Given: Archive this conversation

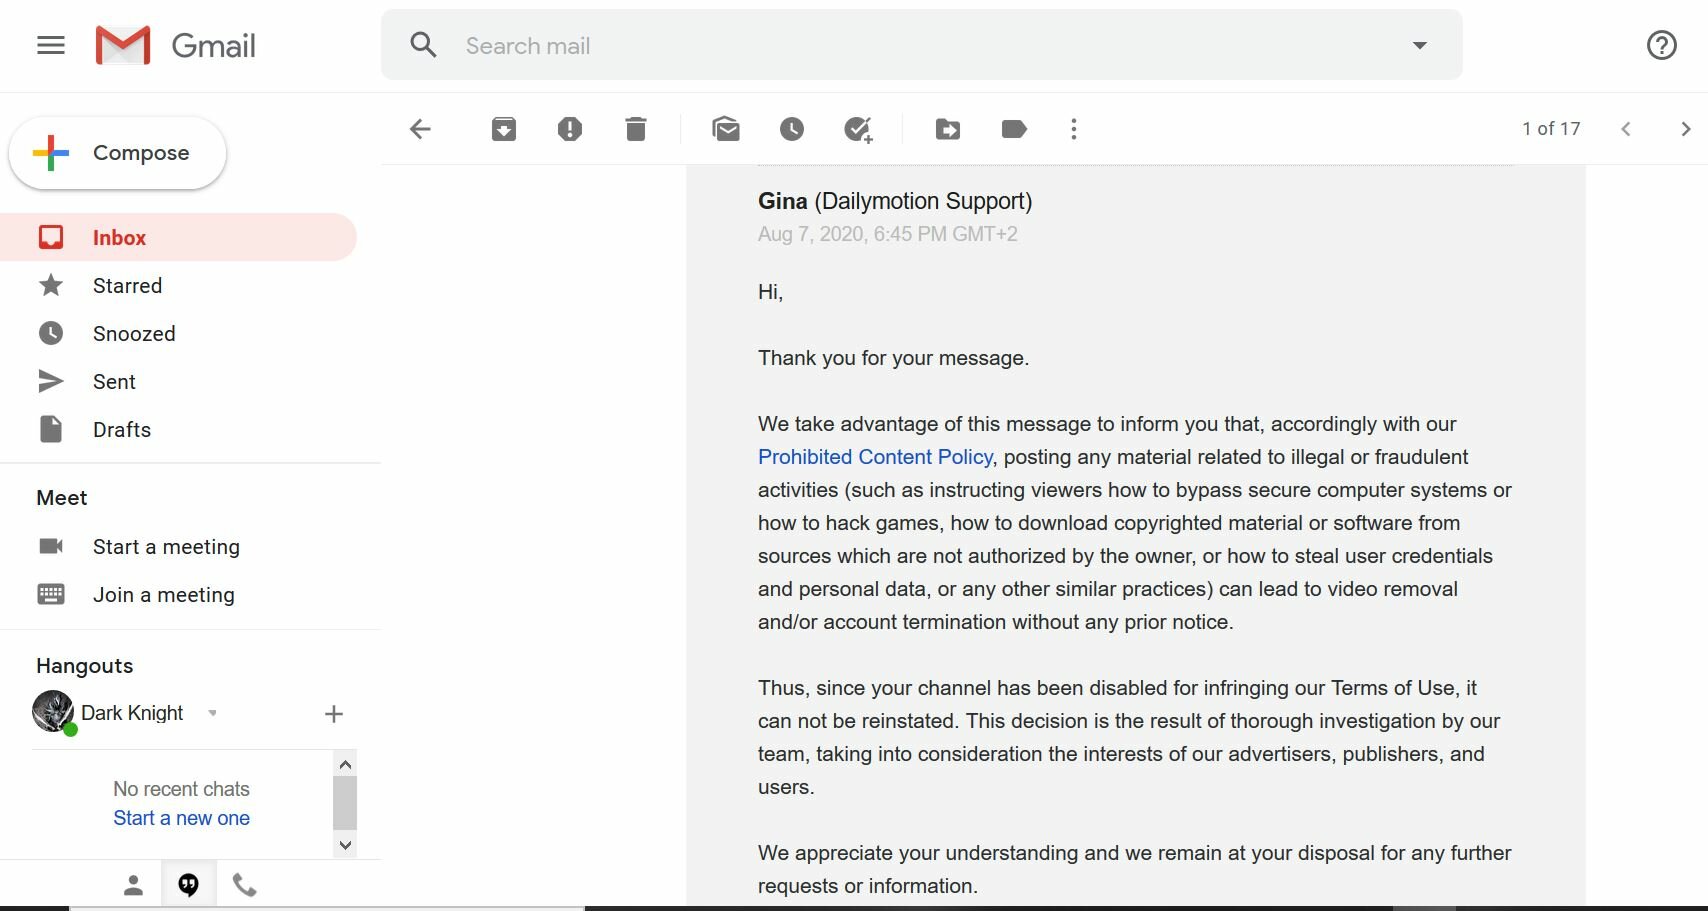Looking at the screenshot, I should tap(504, 129).
